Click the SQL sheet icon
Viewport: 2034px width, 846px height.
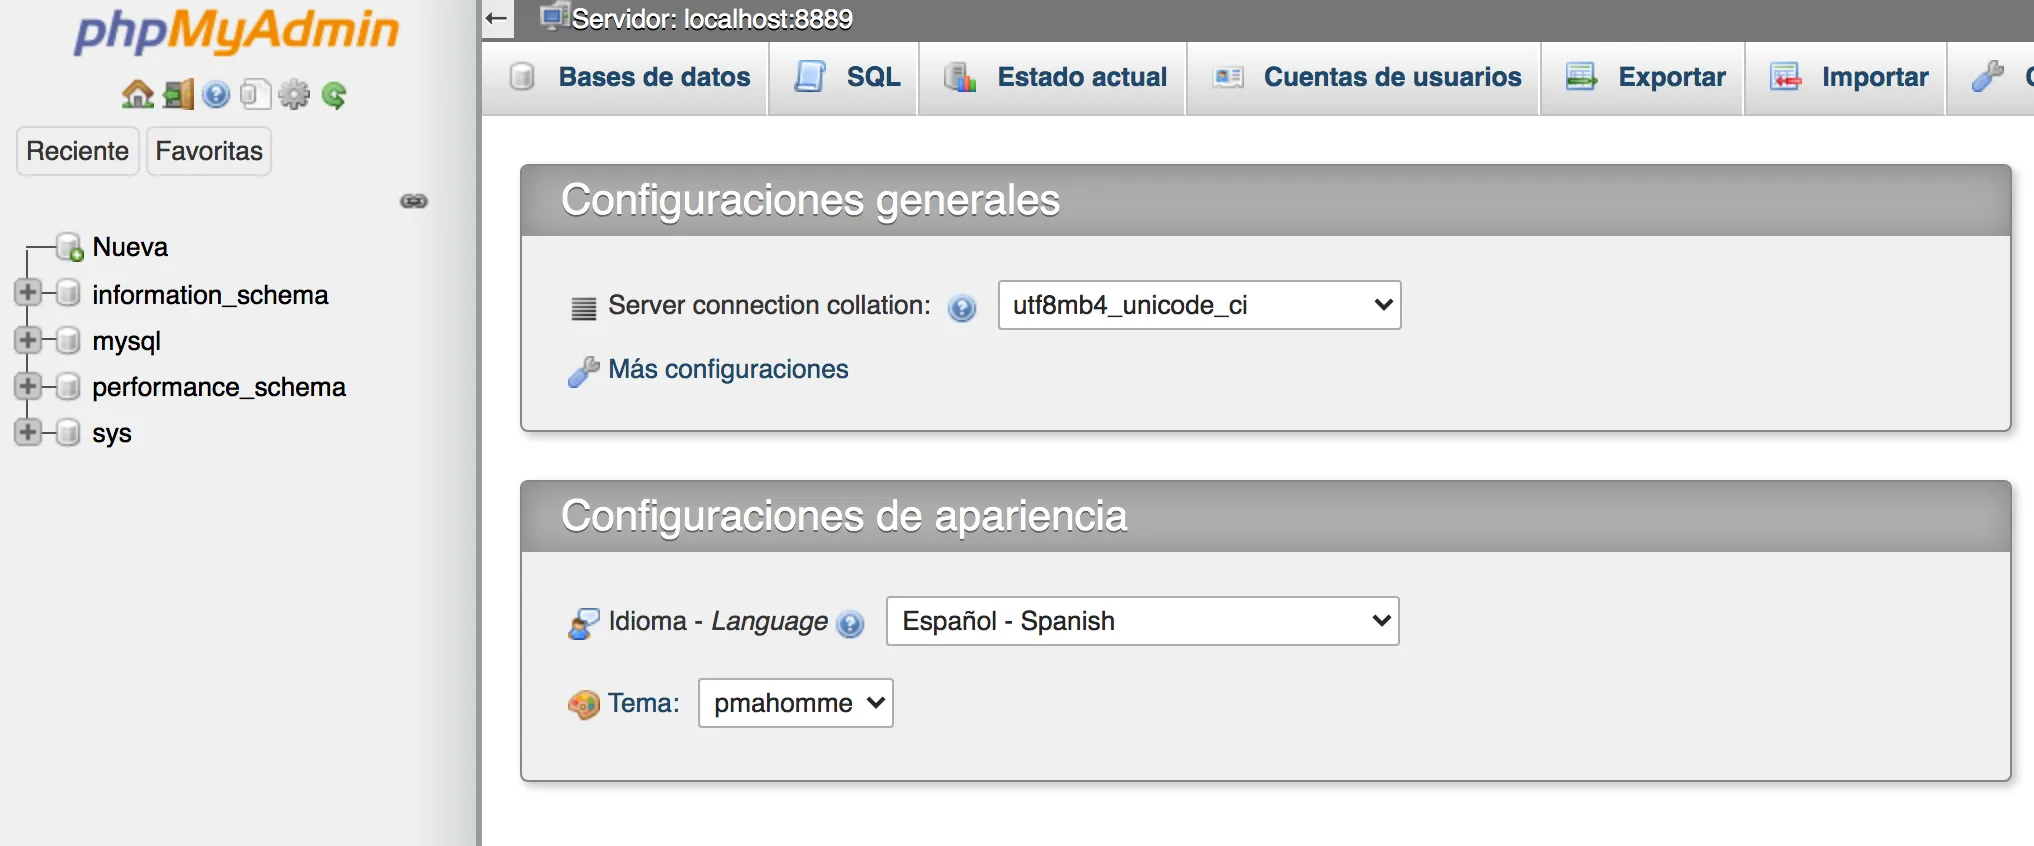[810, 77]
